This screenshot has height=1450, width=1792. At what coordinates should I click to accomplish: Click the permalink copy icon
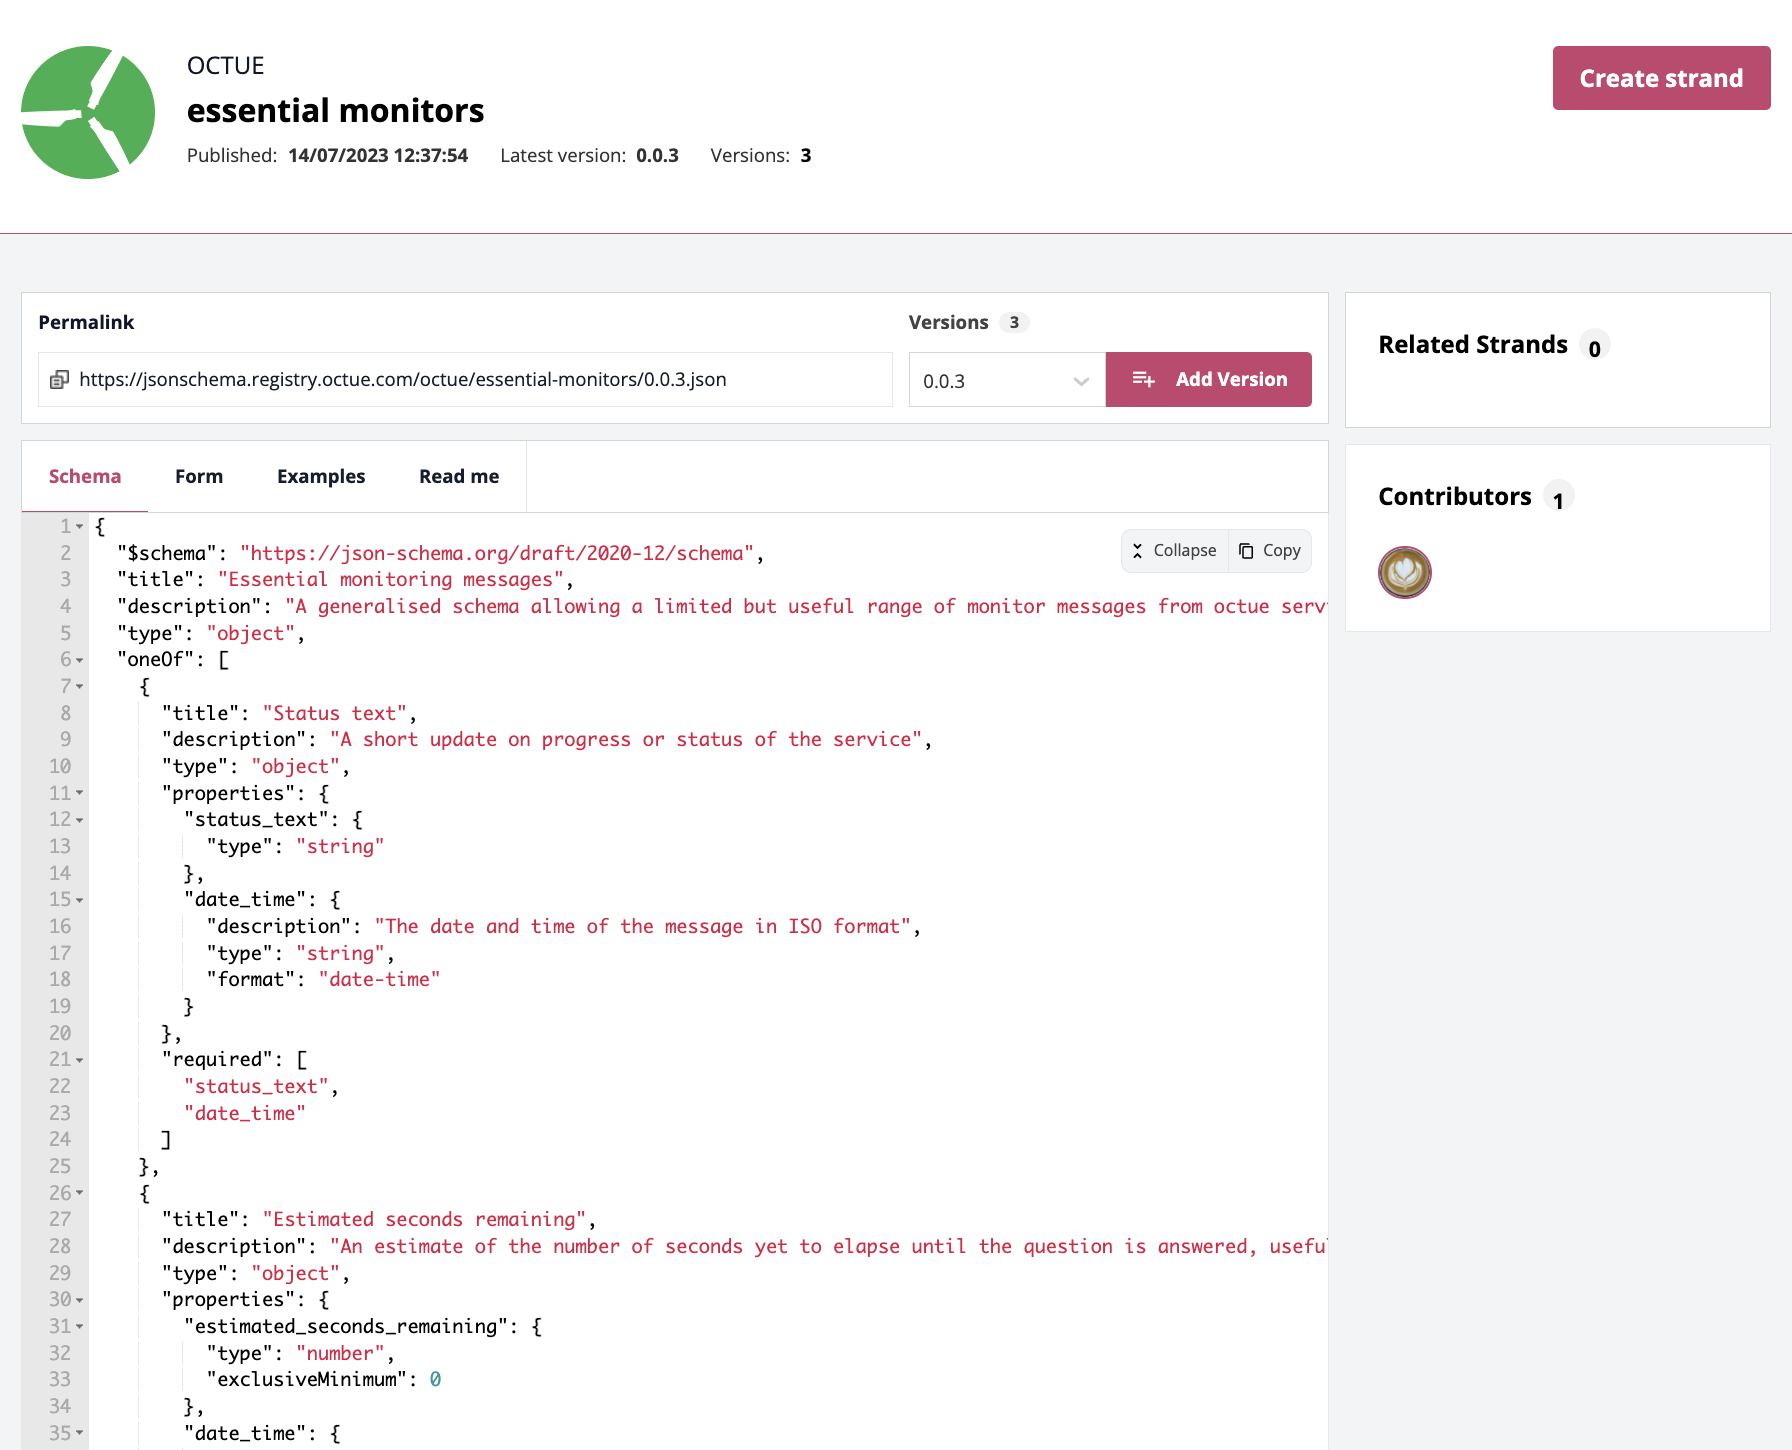click(60, 380)
